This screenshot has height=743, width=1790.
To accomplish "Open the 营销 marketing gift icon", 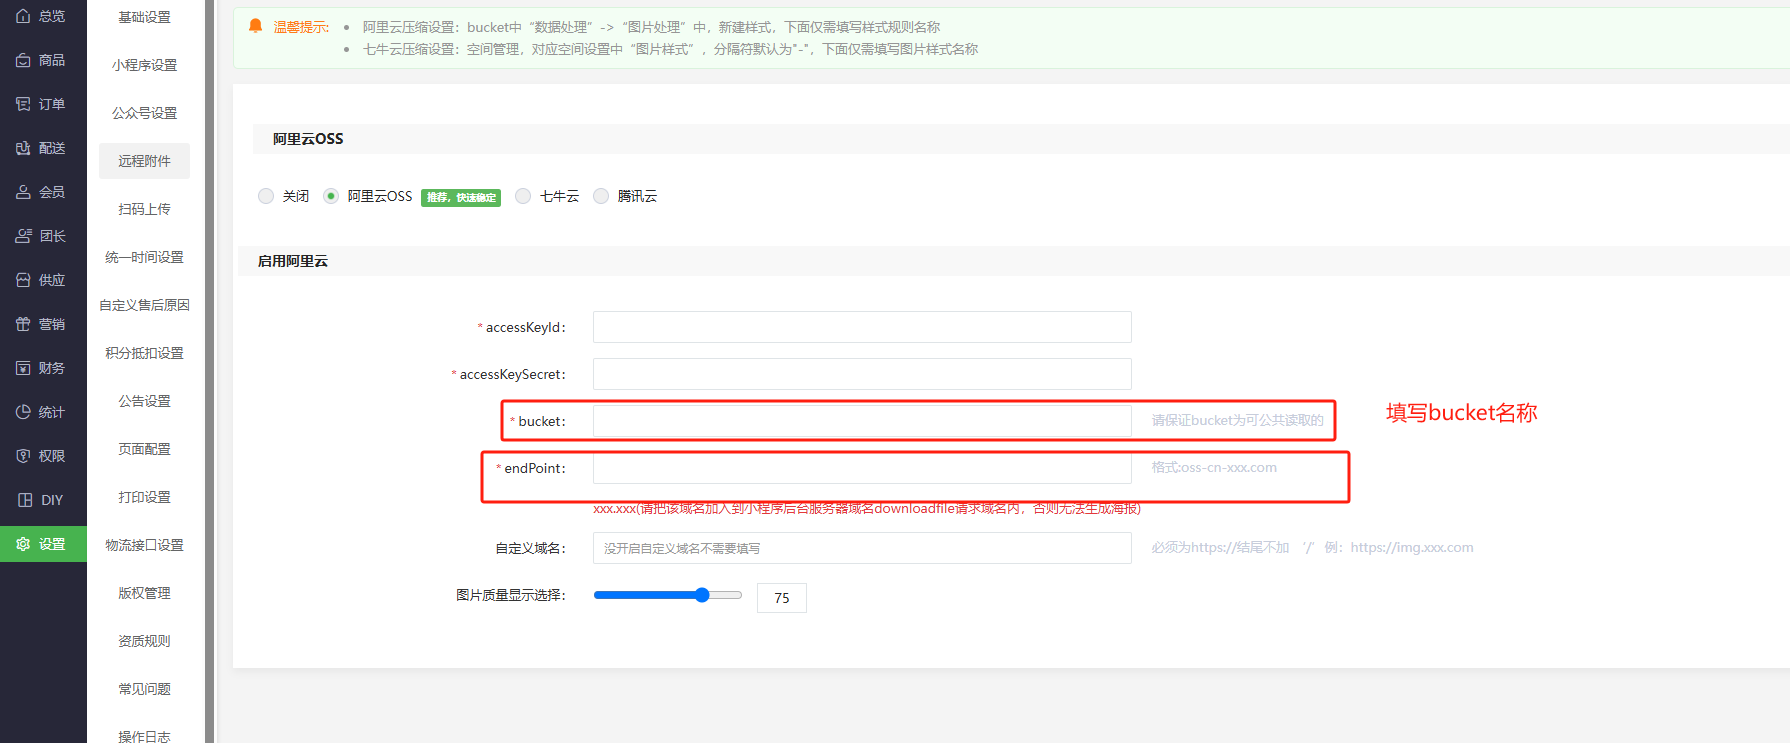I will 23,324.
